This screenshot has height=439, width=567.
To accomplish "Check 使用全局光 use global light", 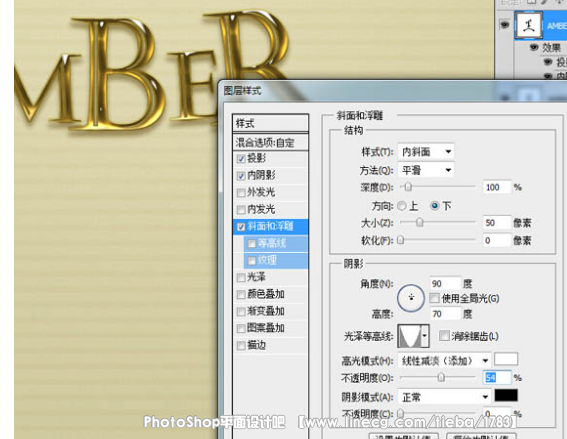I will pos(434,298).
